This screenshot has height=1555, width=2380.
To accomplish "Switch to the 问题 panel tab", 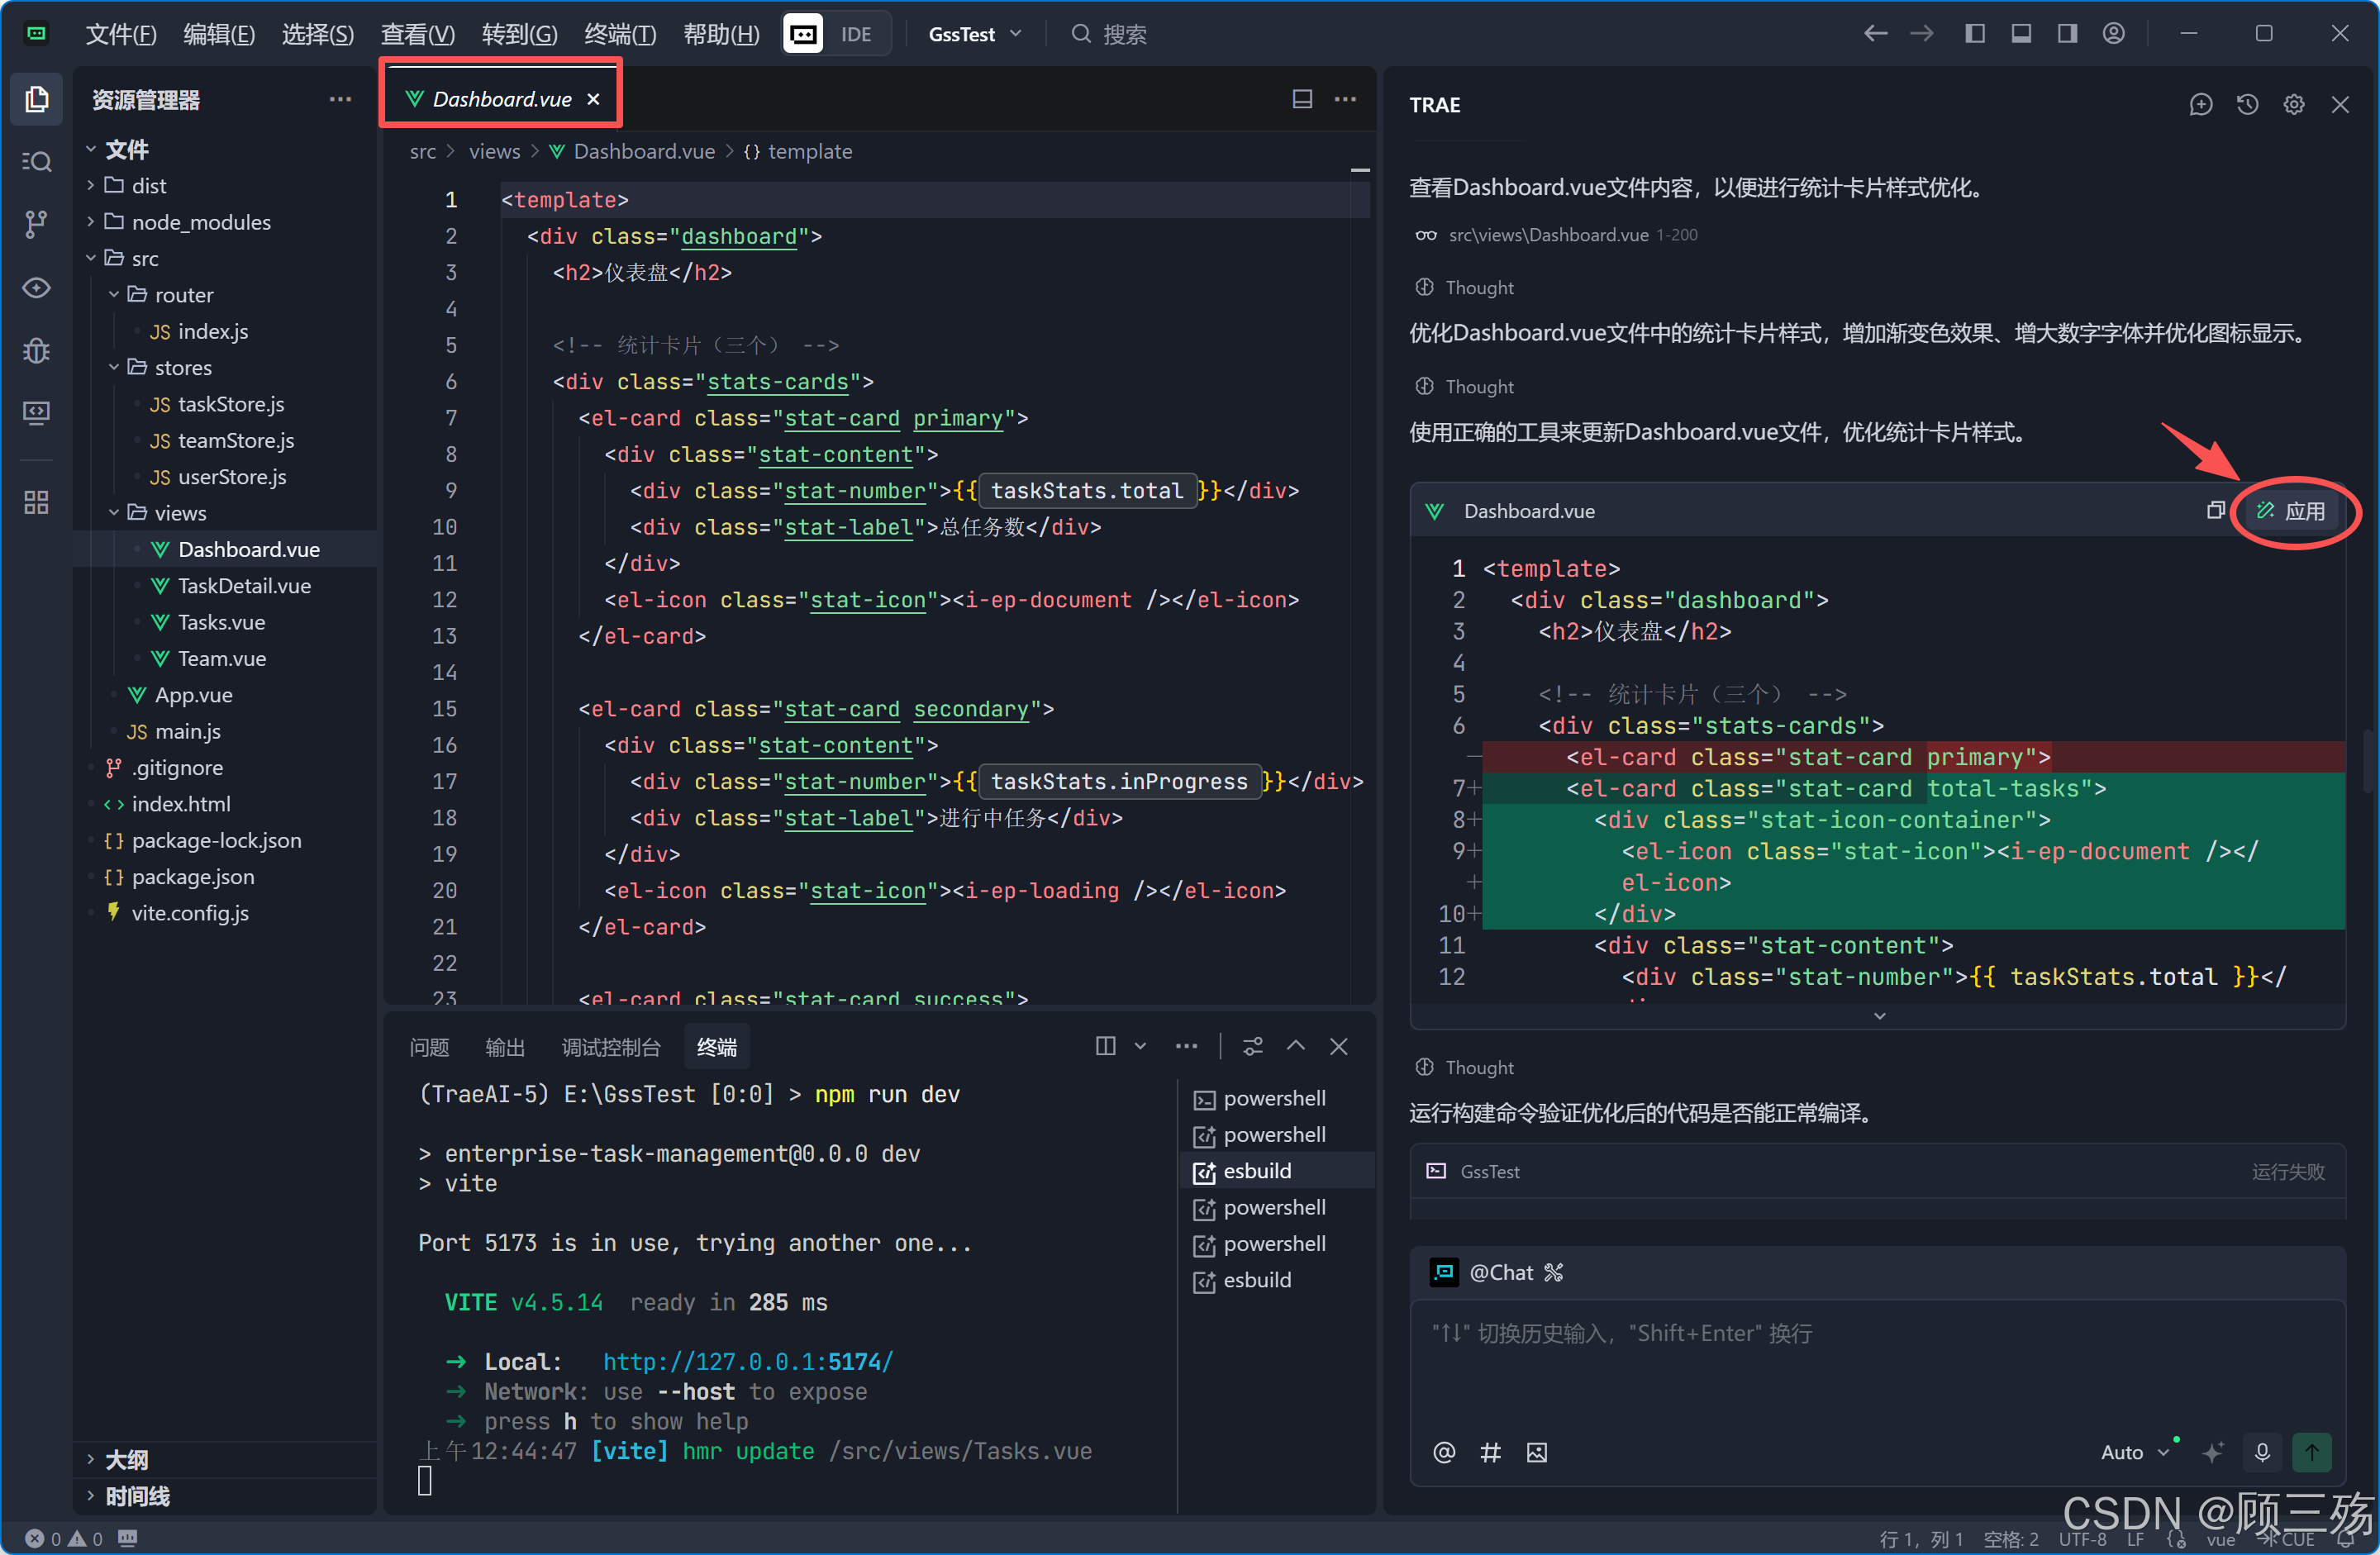I will tap(429, 1047).
